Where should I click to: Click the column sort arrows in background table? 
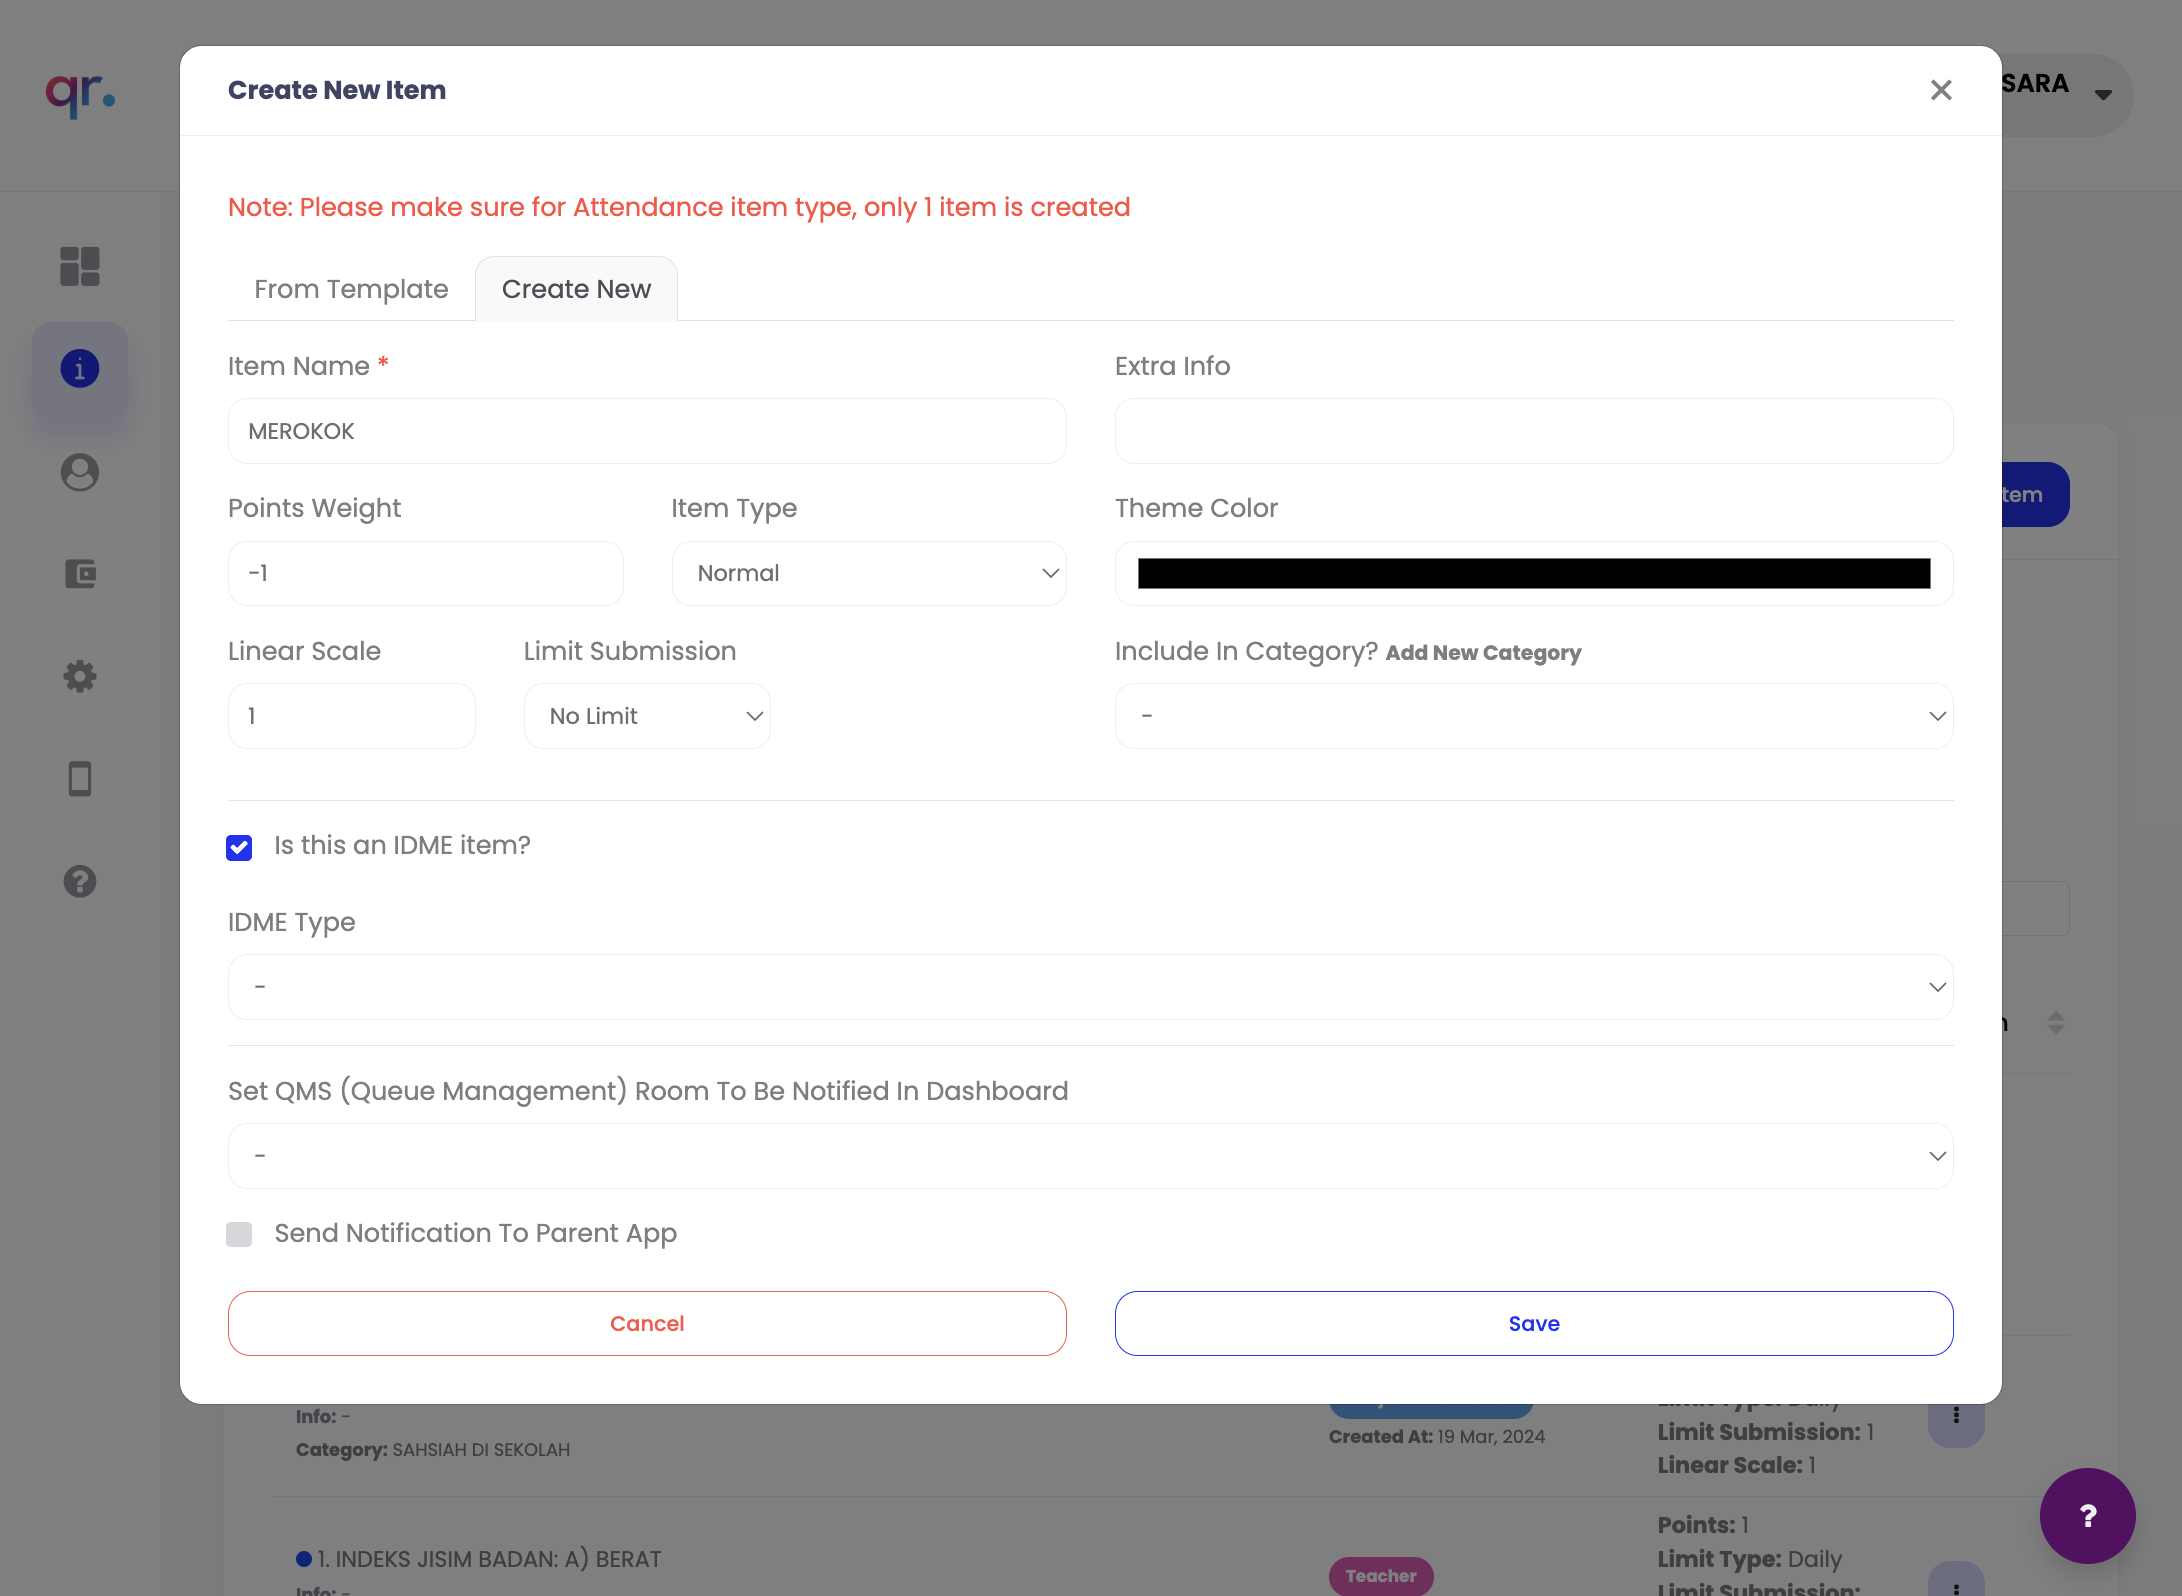[x=2056, y=1022]
